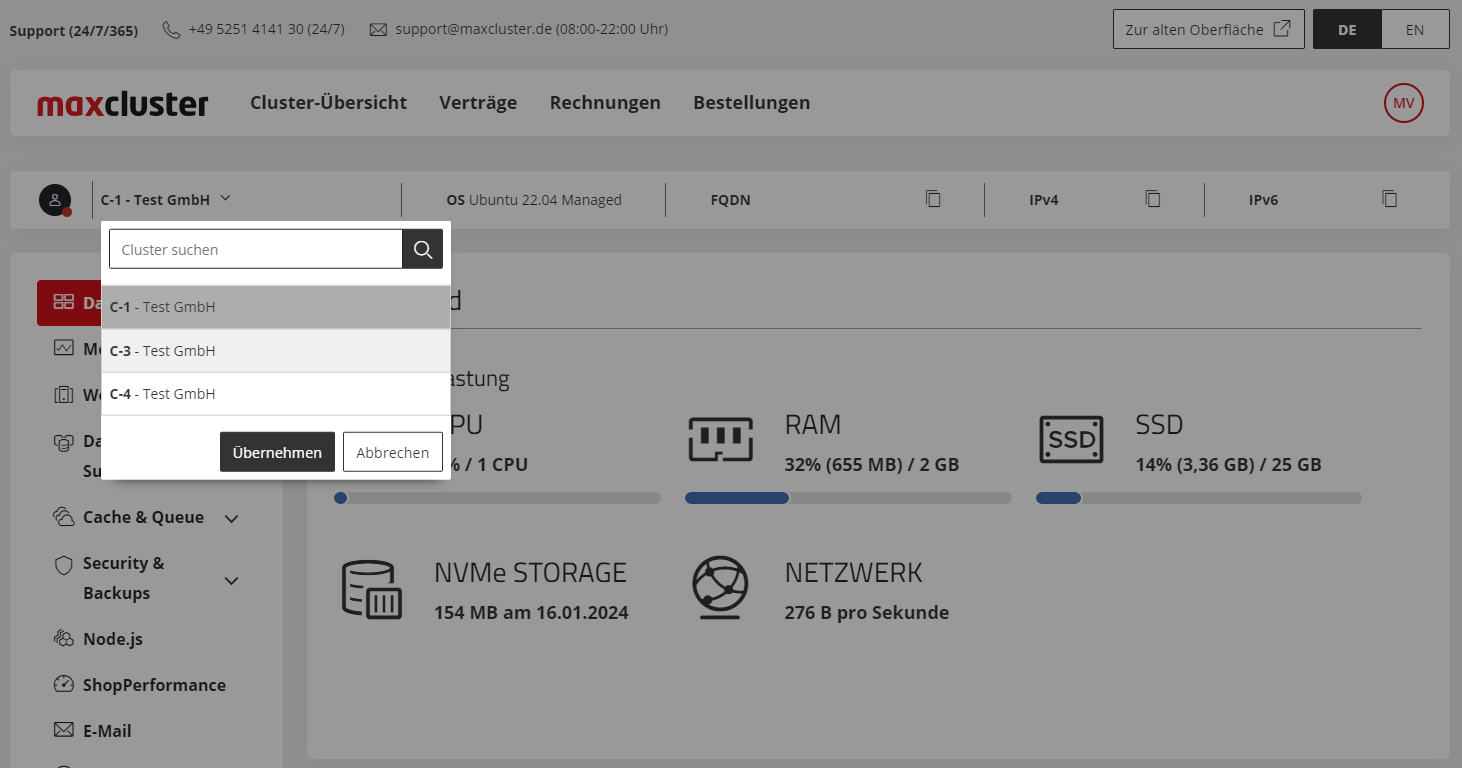Copy the IPv4 address icon
The width and height of the screenshot is (1462, 768).
pyautogui.click(x=1153, y=199)
